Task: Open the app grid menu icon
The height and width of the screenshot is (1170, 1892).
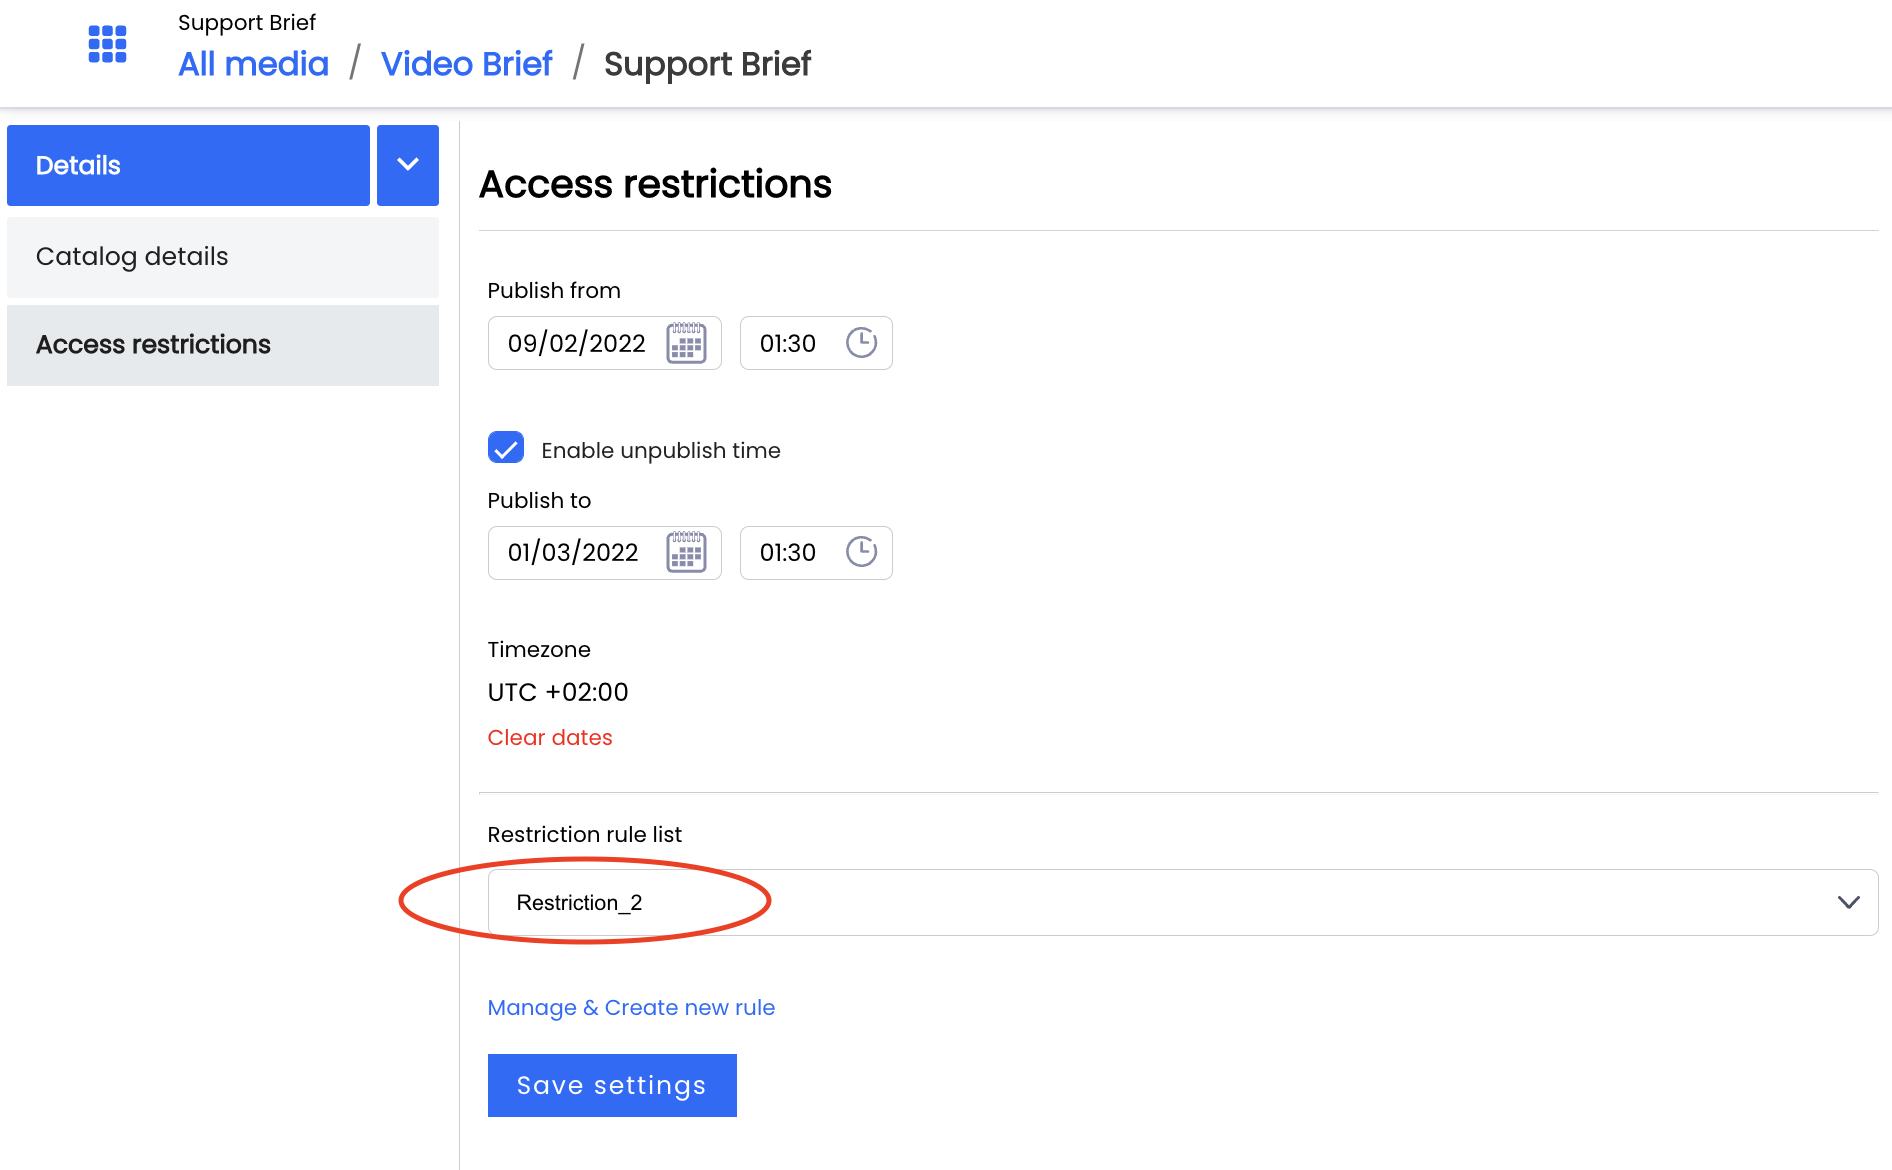Action: click(x=107, y=44)
